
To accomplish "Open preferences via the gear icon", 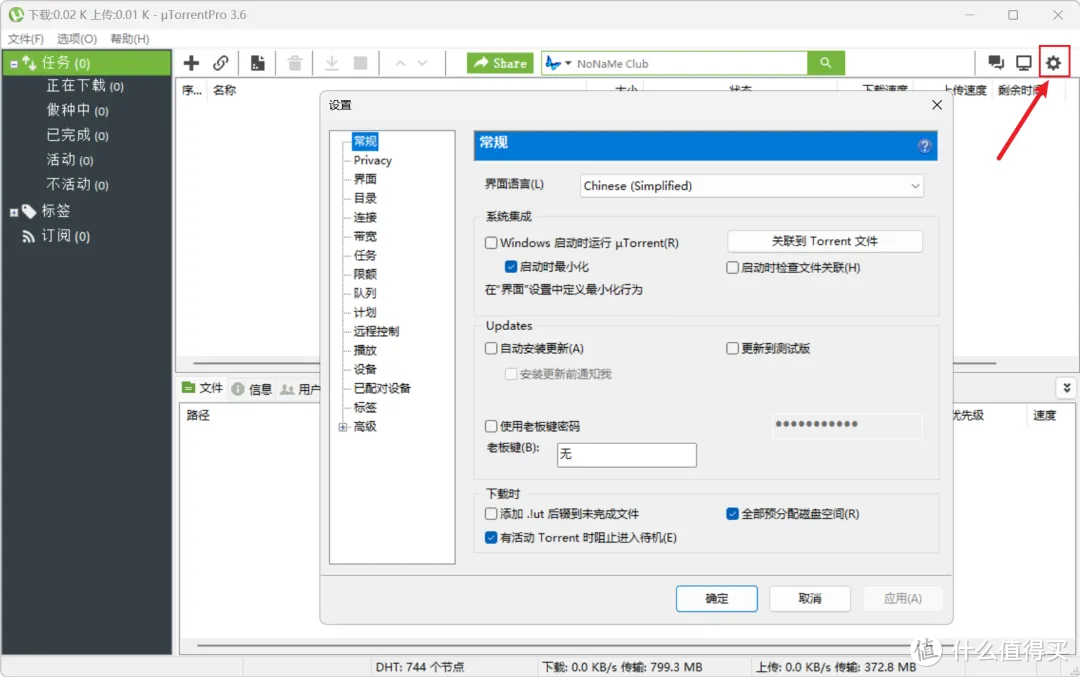I will point(1053,63).
